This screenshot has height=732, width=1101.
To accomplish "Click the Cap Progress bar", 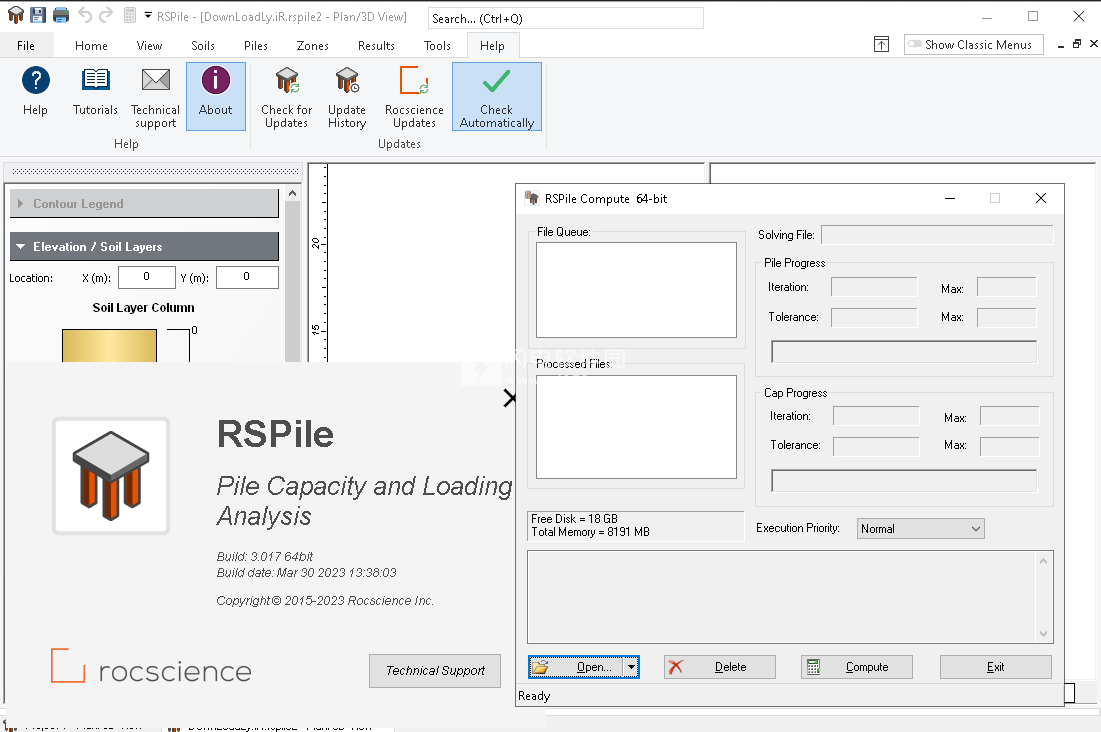I will click(x=904, y=481).
